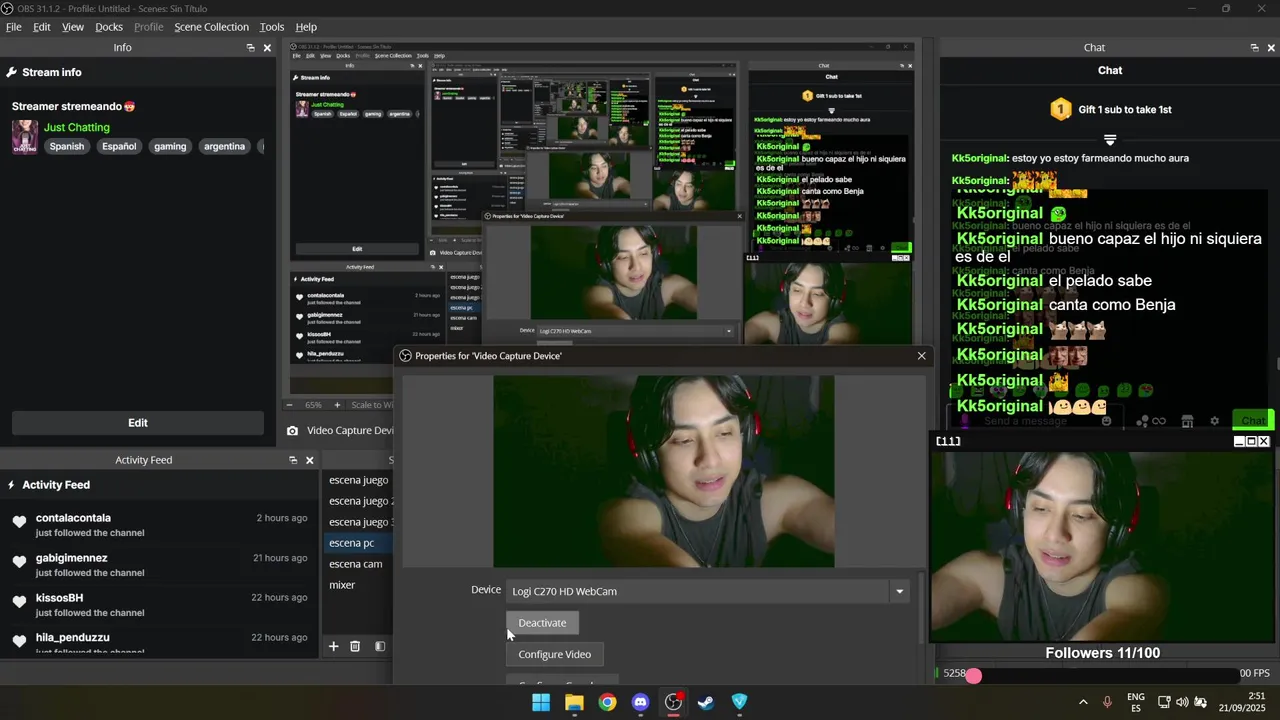Open Discord from the taskbar

tap(640, 702)
